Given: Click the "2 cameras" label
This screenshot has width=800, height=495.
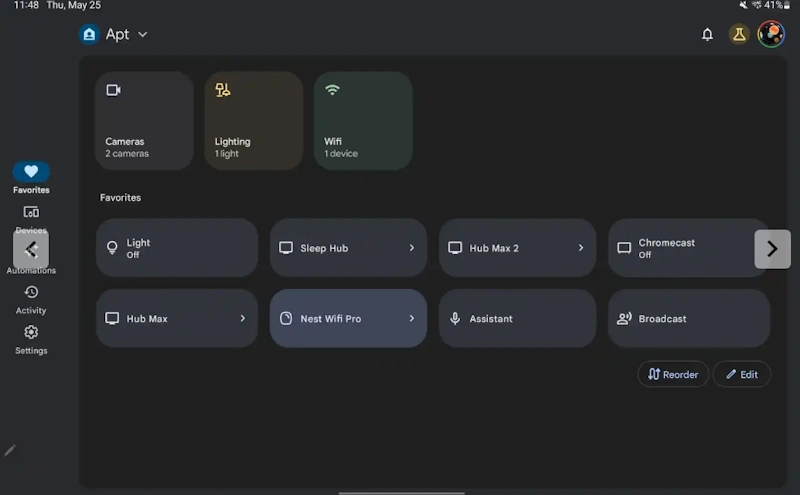Looking at the screenshot, I should click(x=127, y=154).
